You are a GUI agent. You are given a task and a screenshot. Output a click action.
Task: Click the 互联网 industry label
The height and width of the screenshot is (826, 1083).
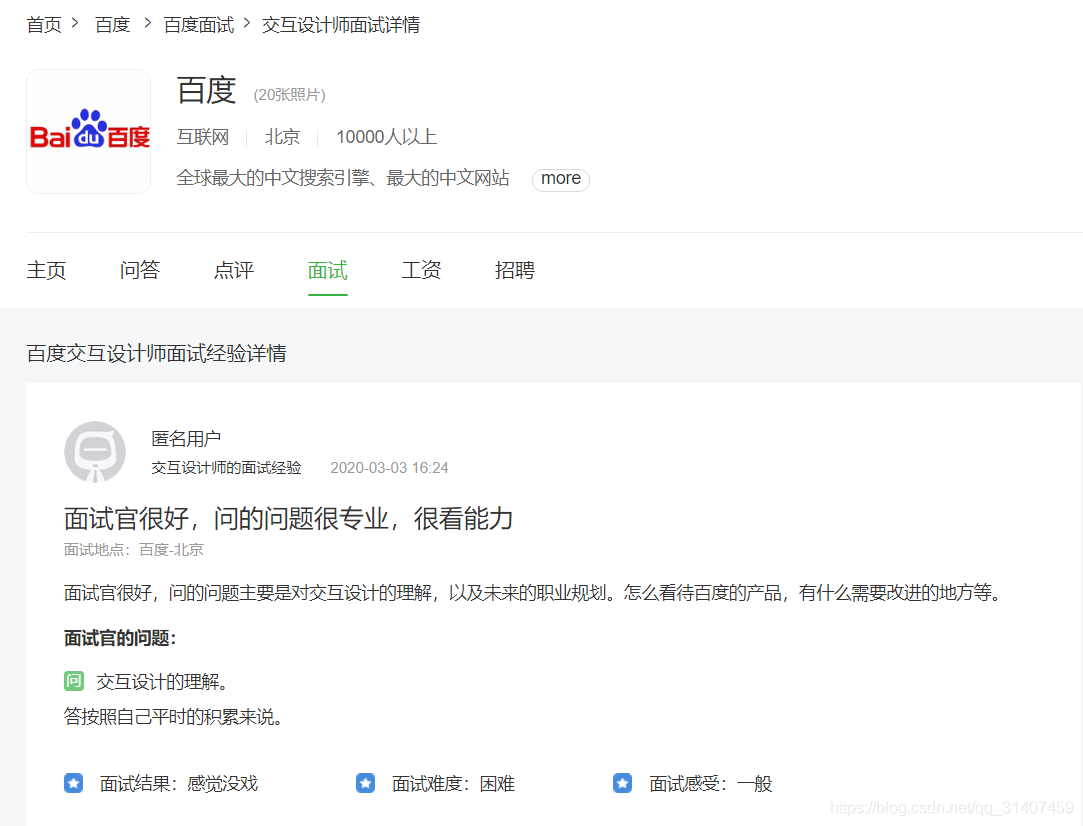[203, 137]
